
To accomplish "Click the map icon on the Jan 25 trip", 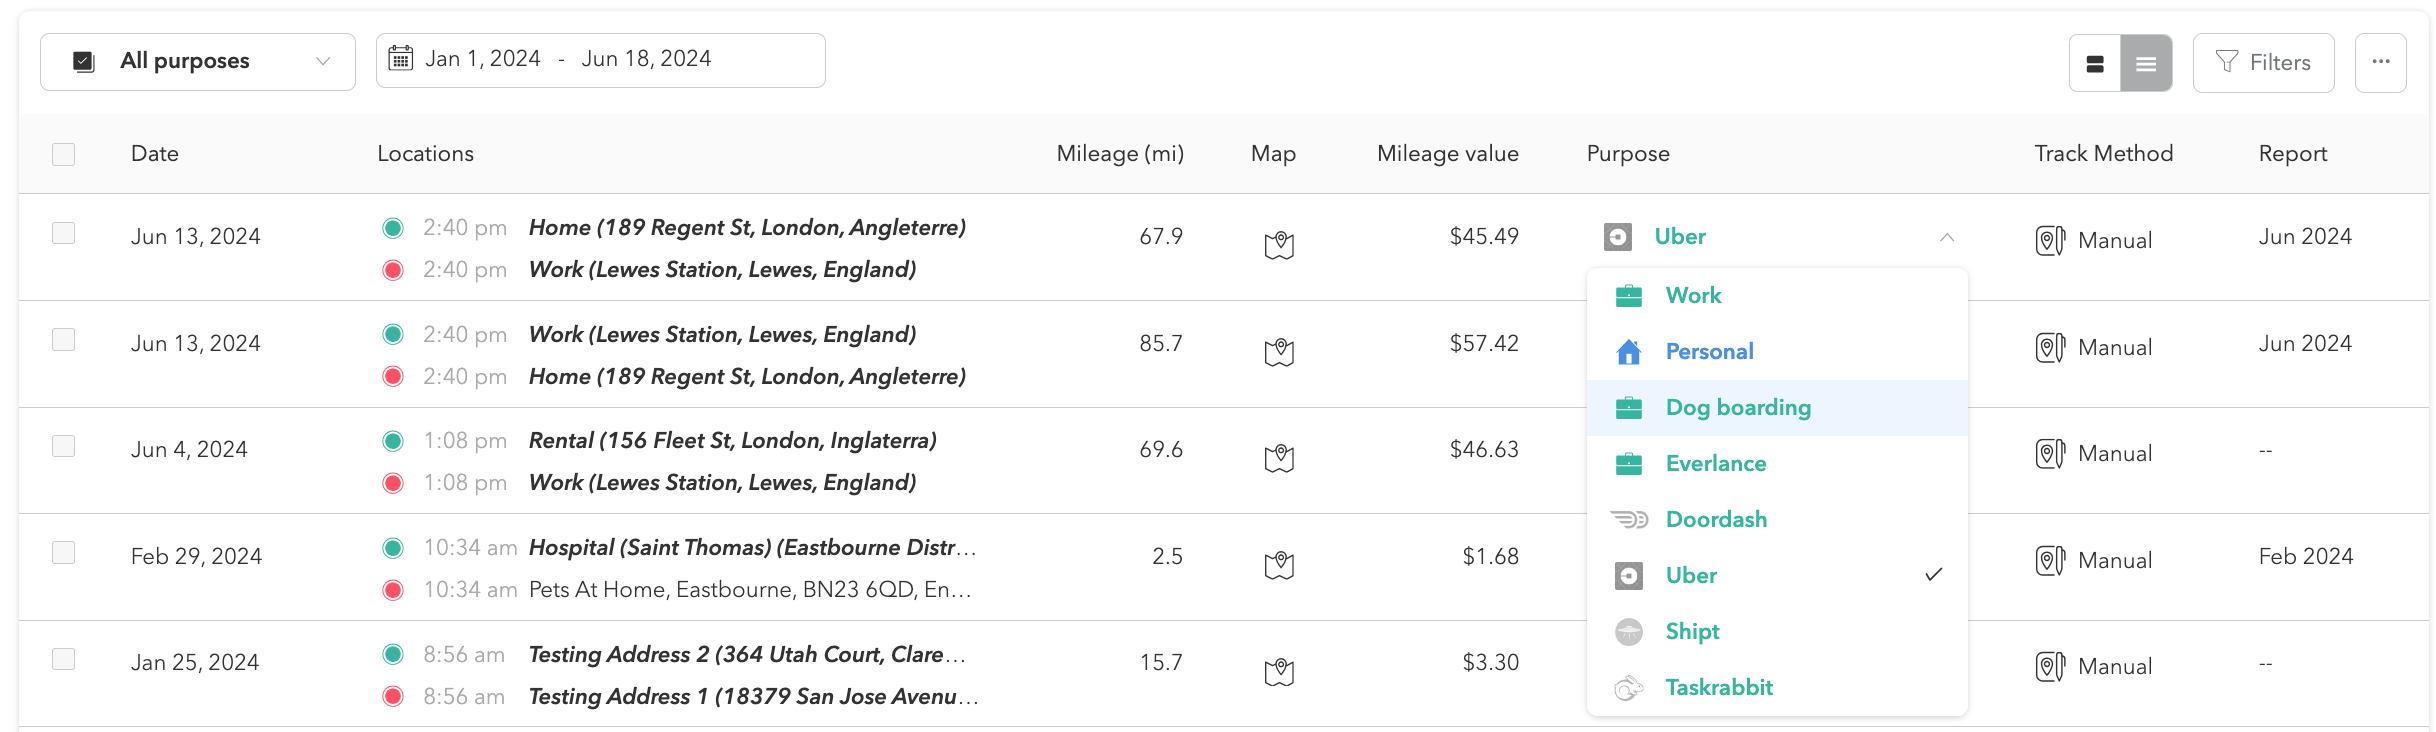I will (x=1279, y=672).
